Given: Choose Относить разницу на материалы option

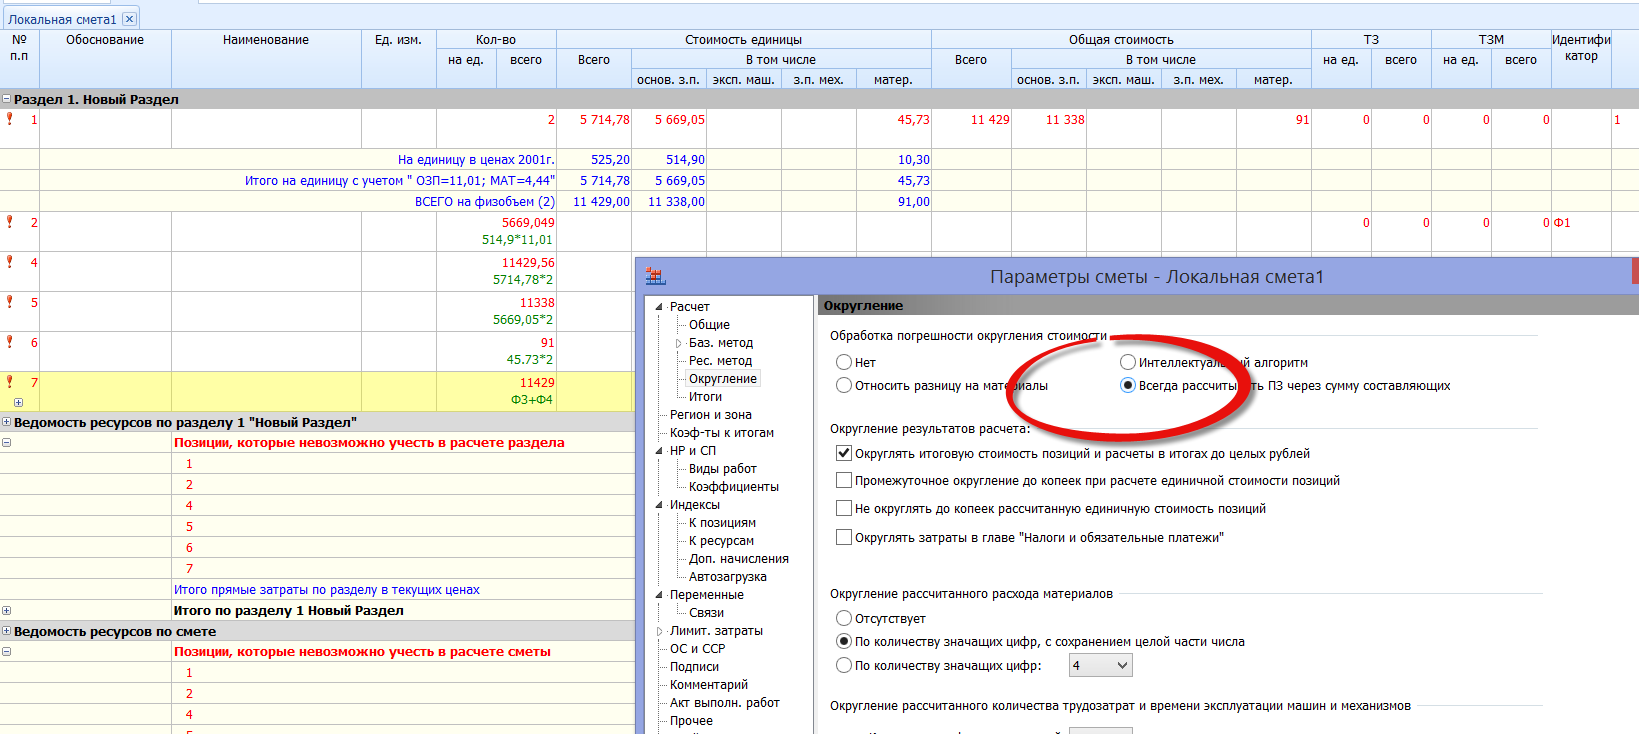Looking at the screenshot, I should pos(844,385).
